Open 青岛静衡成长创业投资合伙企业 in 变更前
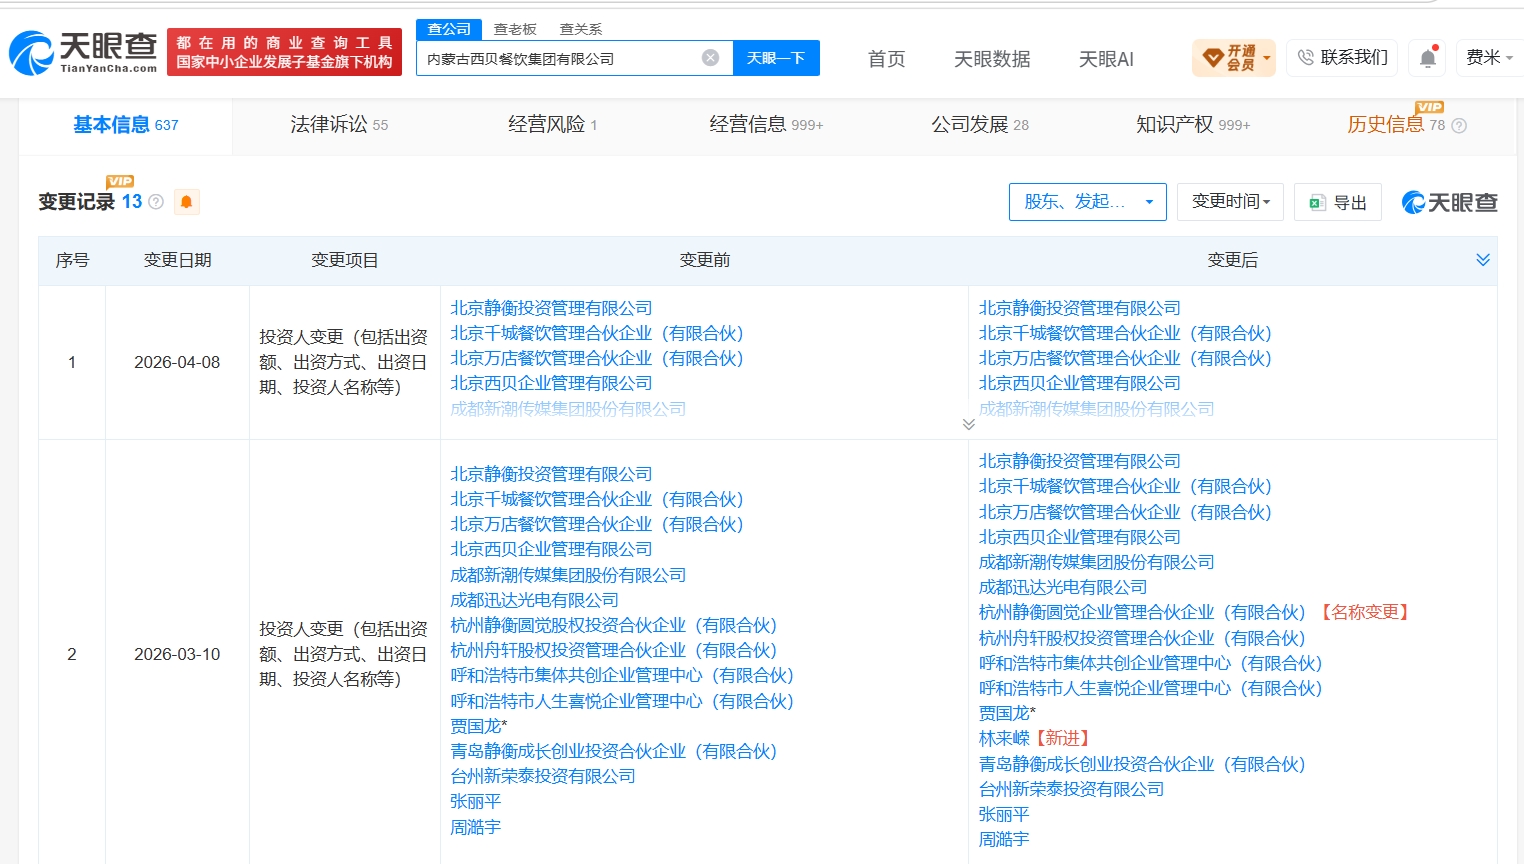Screen dimensions: 1524x864 614,751
